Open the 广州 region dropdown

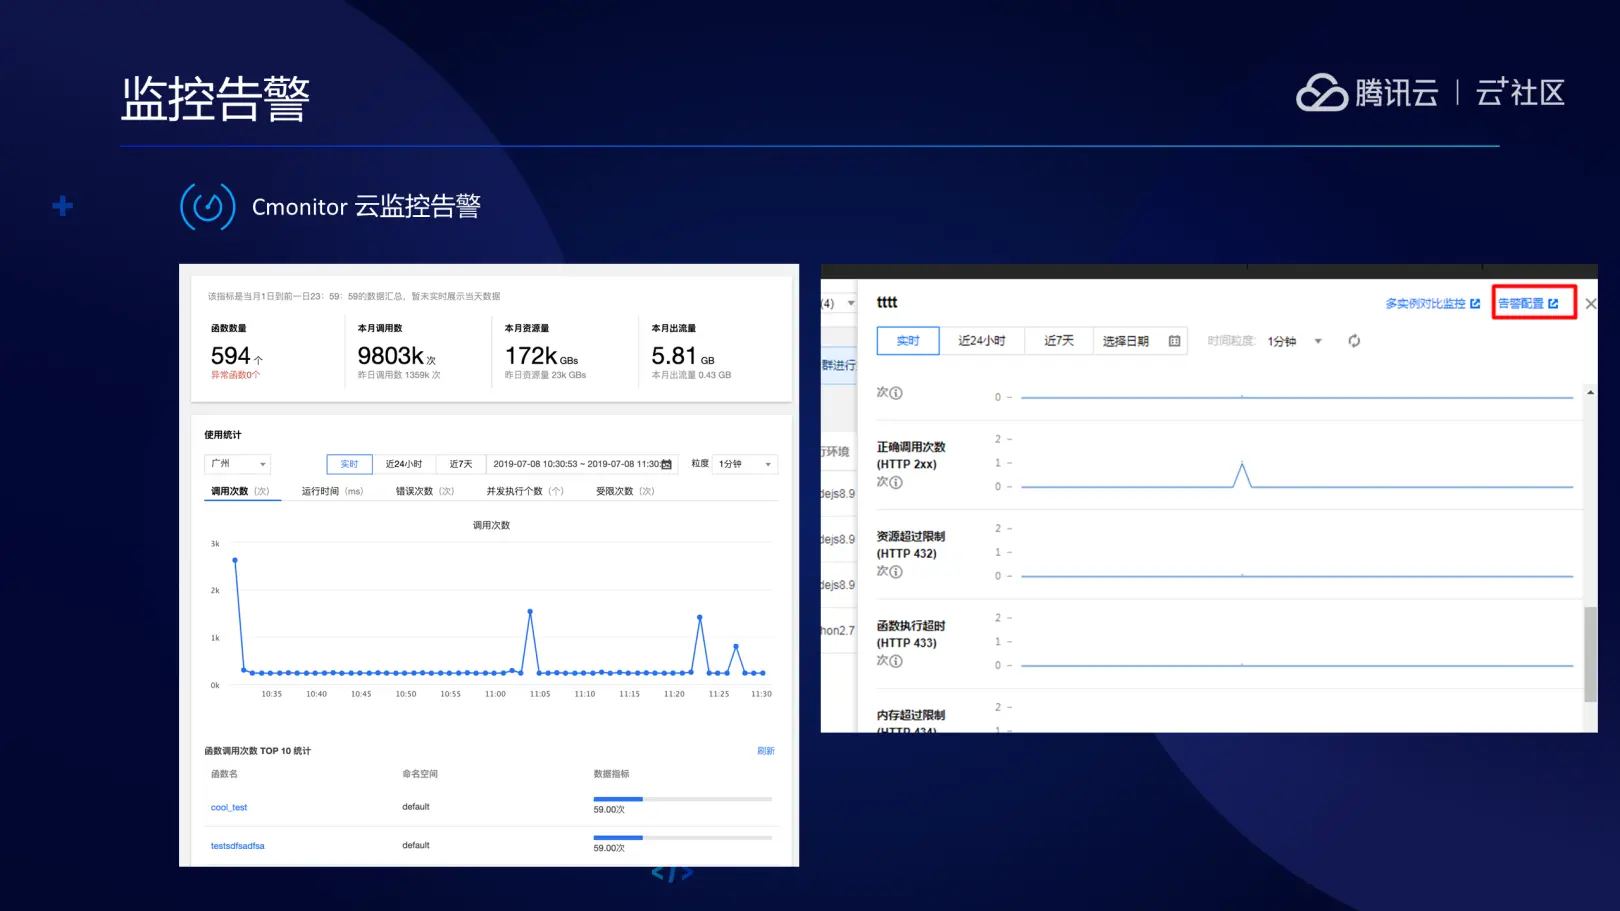click(x=237, y=464)
